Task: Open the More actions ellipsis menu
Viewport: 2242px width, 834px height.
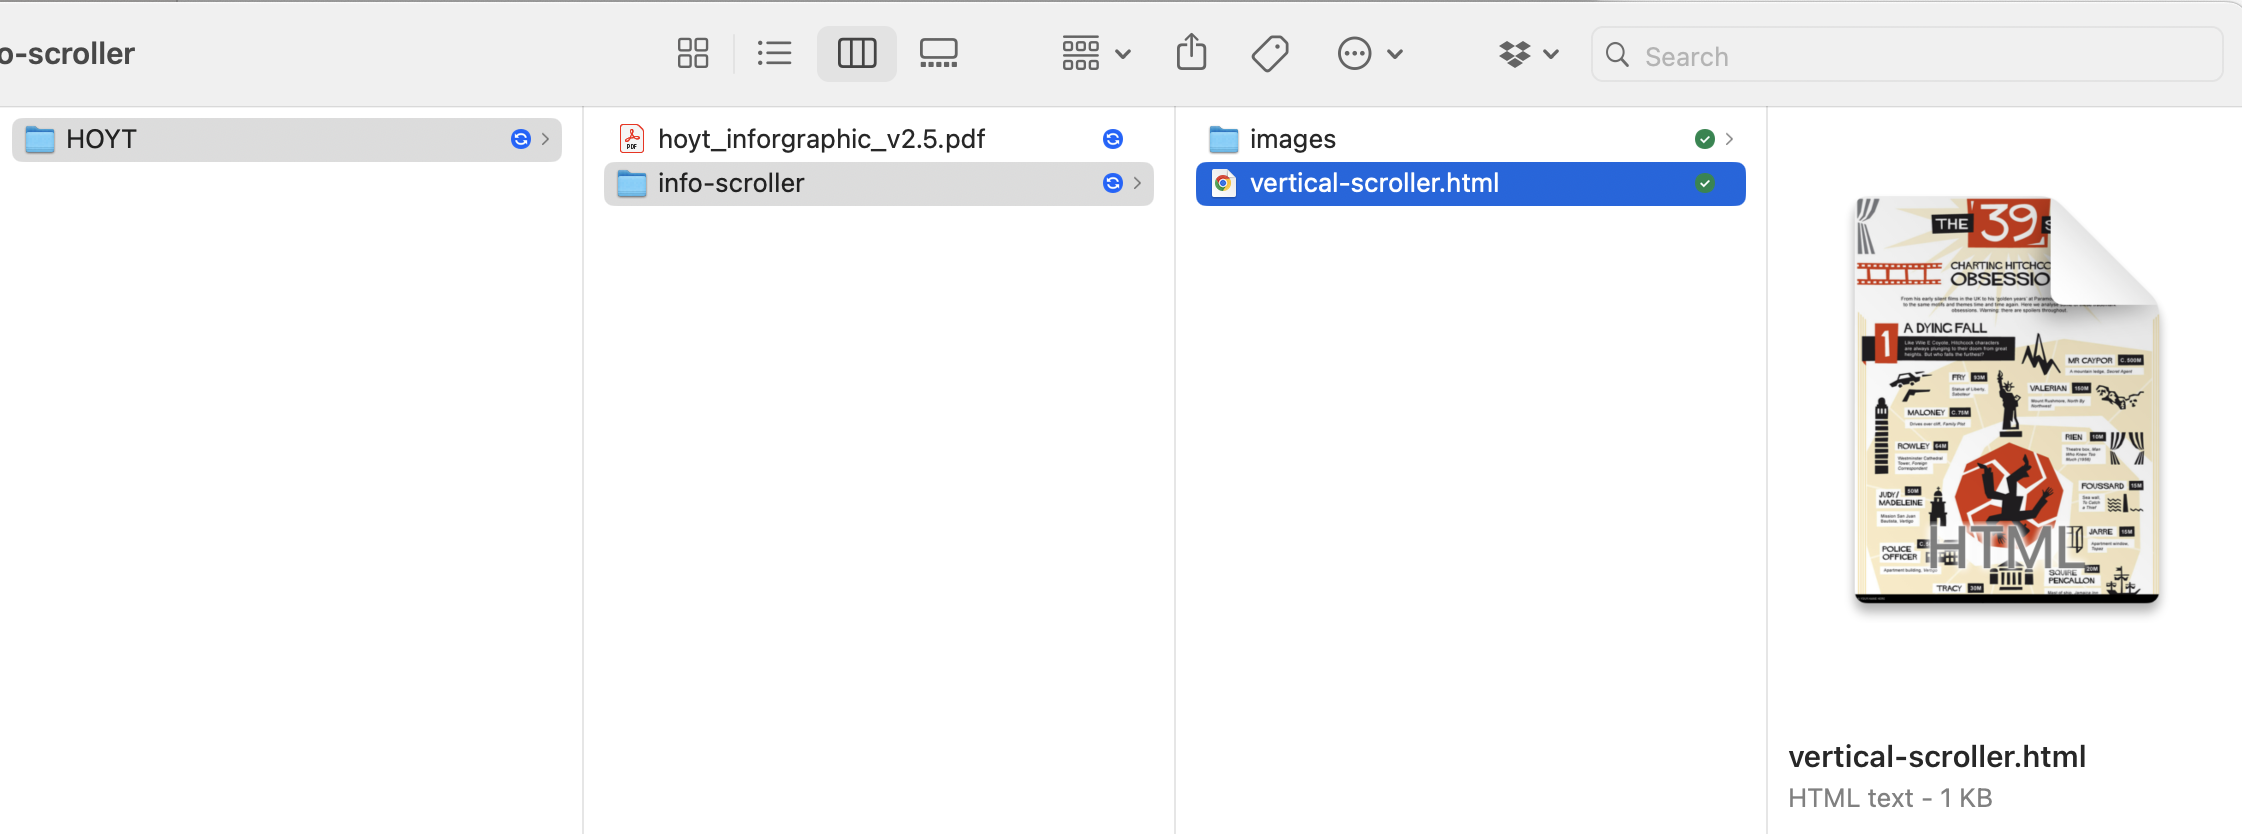Action: [1369, 53]
